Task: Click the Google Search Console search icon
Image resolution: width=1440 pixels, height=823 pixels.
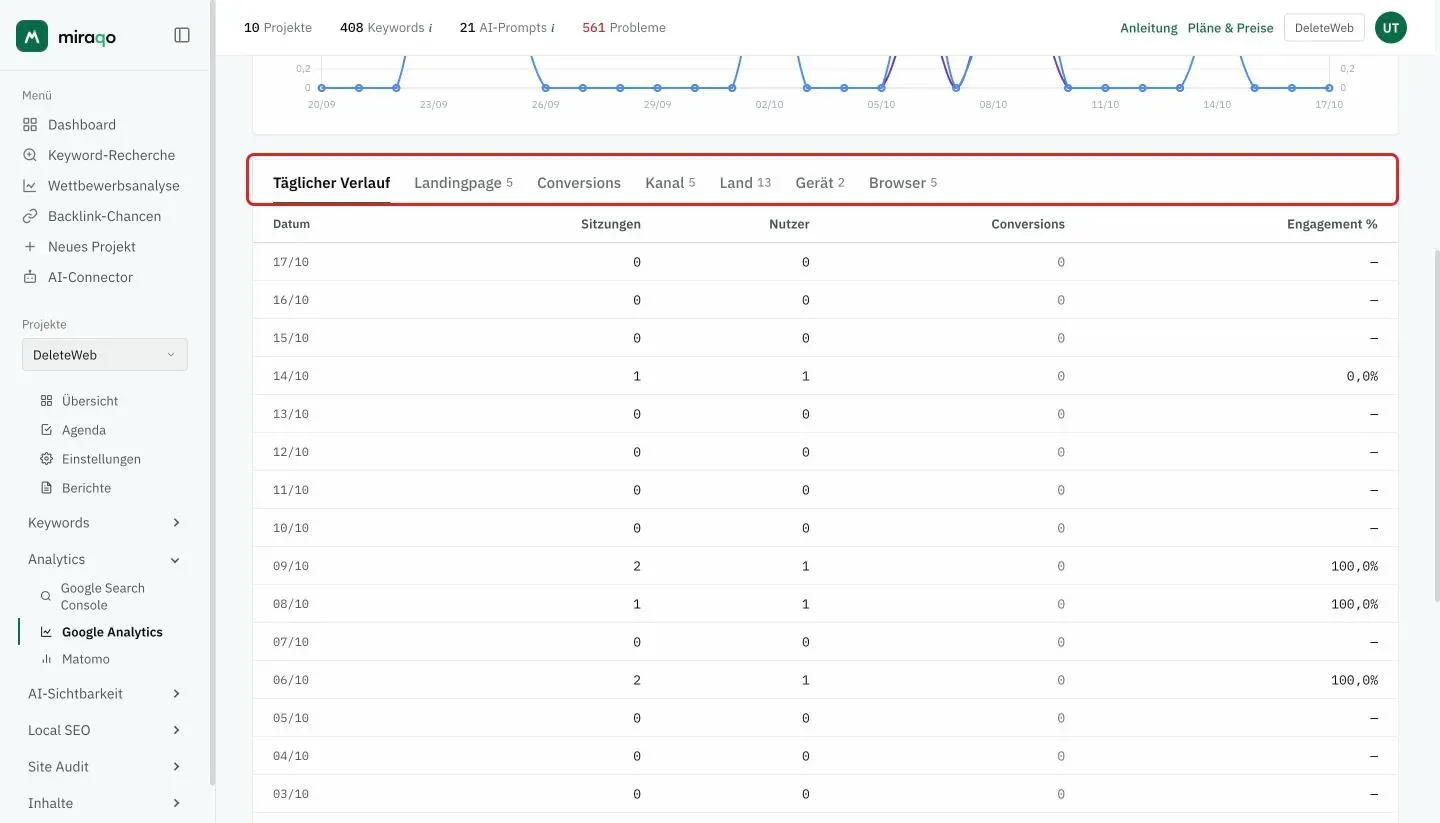Action: click(46, 596)
